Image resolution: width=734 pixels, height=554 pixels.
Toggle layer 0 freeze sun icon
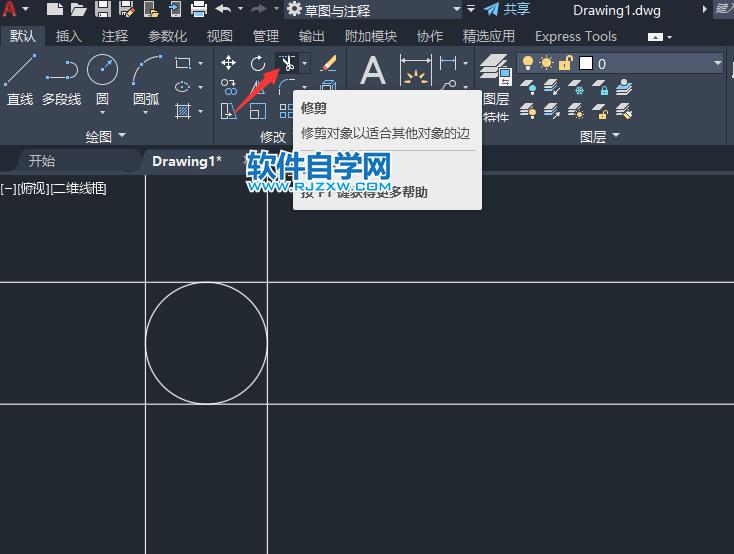click(546, 63)
